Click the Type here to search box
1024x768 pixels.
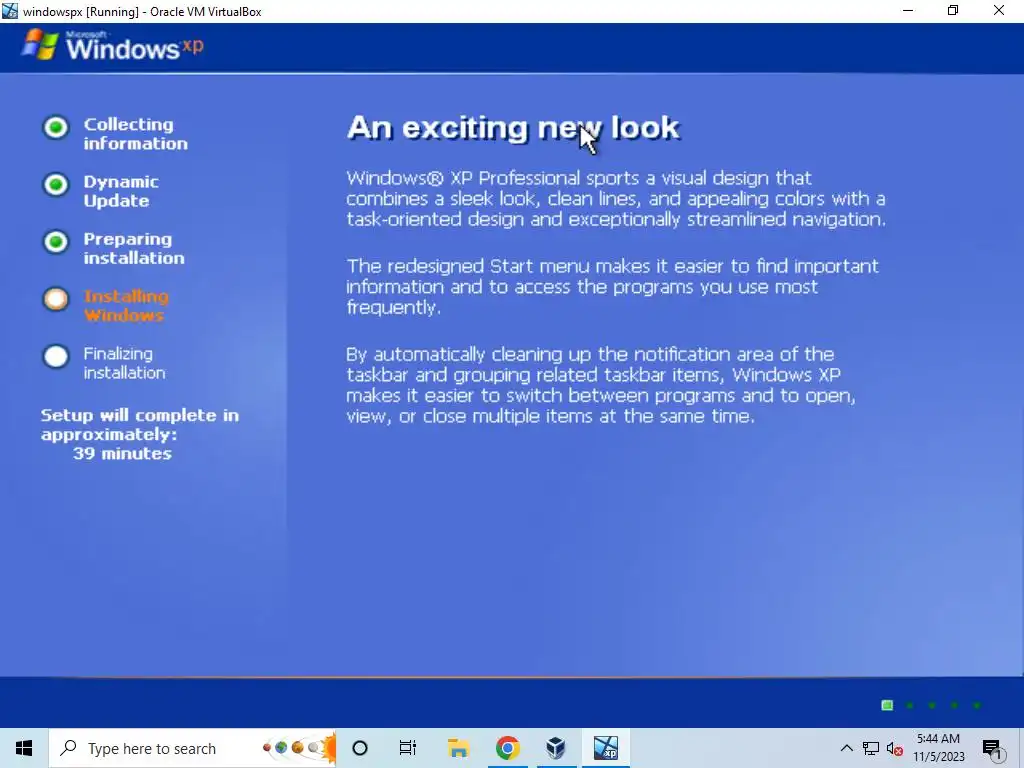(192, 748)
